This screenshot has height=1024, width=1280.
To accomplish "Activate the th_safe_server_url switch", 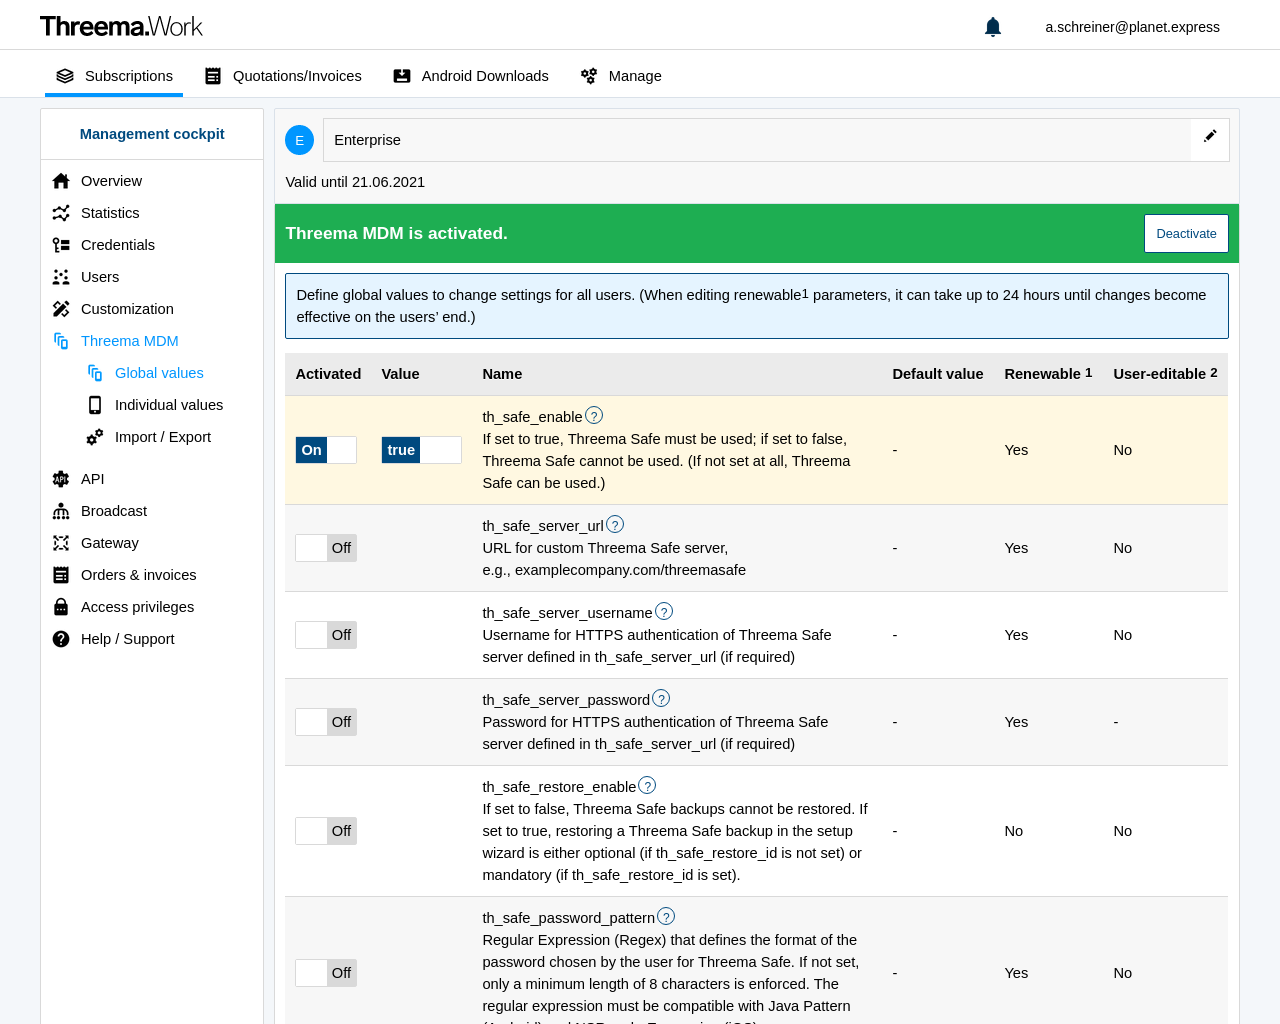I will tap(326, 548).
